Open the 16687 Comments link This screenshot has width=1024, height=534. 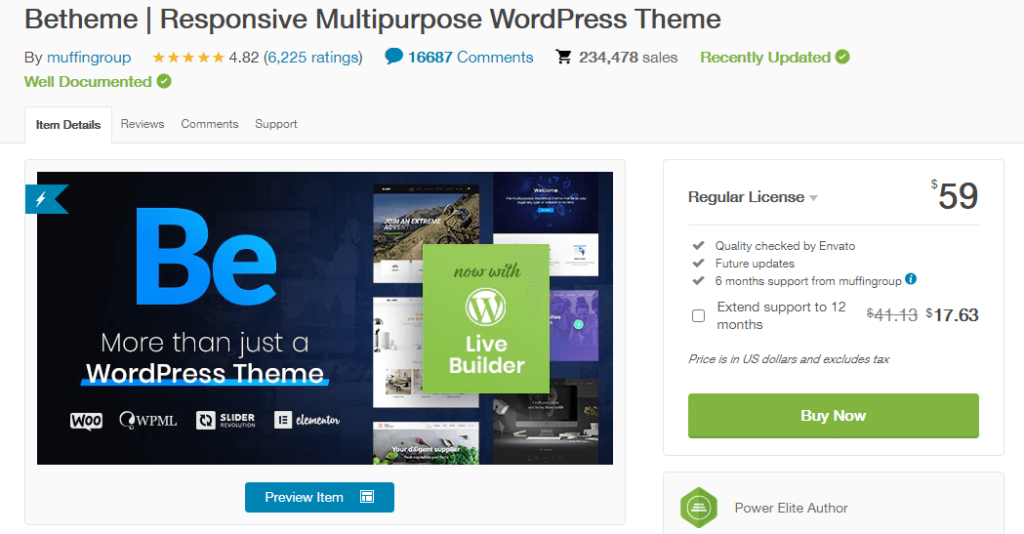click(x=471, y=57)
